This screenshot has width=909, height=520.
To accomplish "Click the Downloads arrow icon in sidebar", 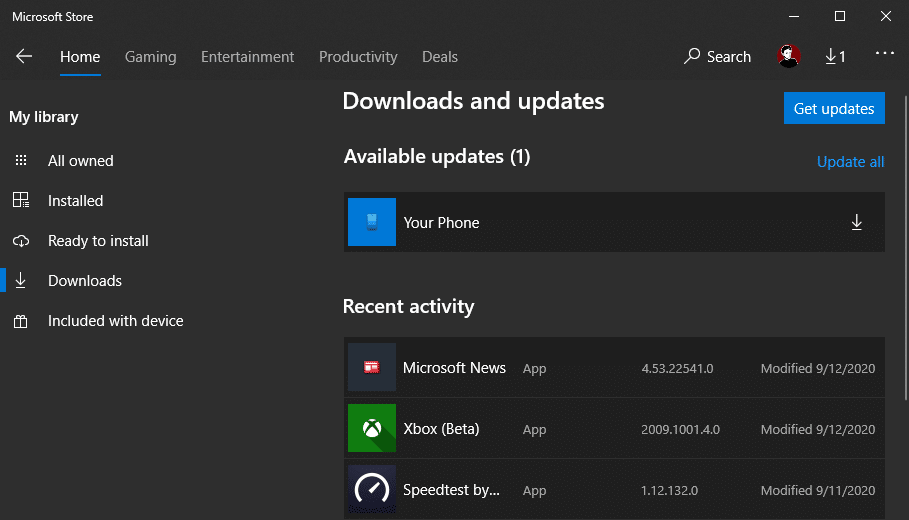I will [x=21, y=280].
